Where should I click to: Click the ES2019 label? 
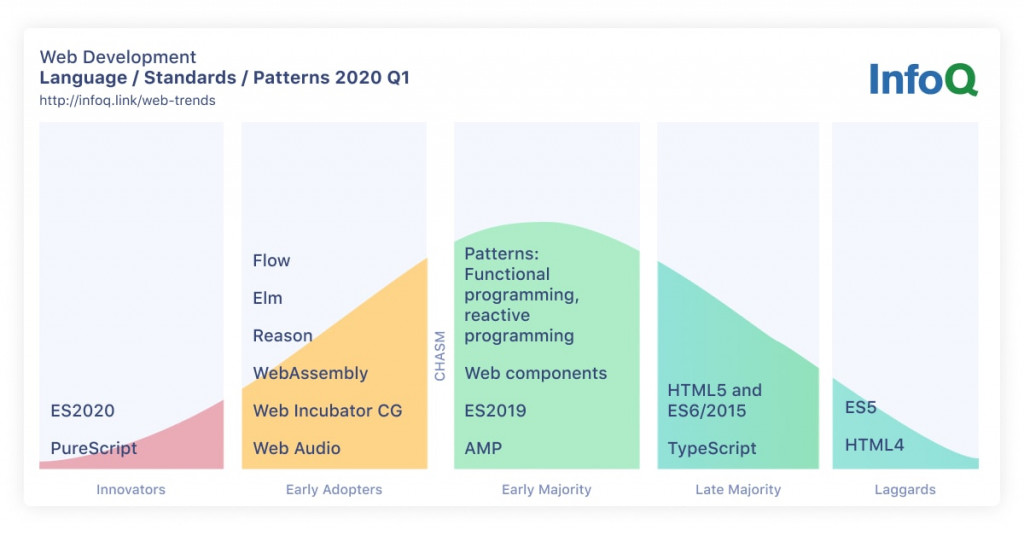click(x=496, y=411)
